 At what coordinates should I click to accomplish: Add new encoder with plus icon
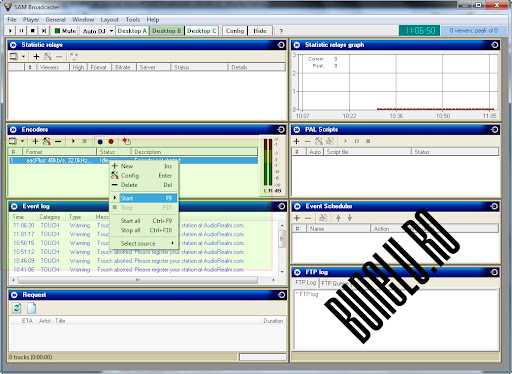tap(36, 141)
